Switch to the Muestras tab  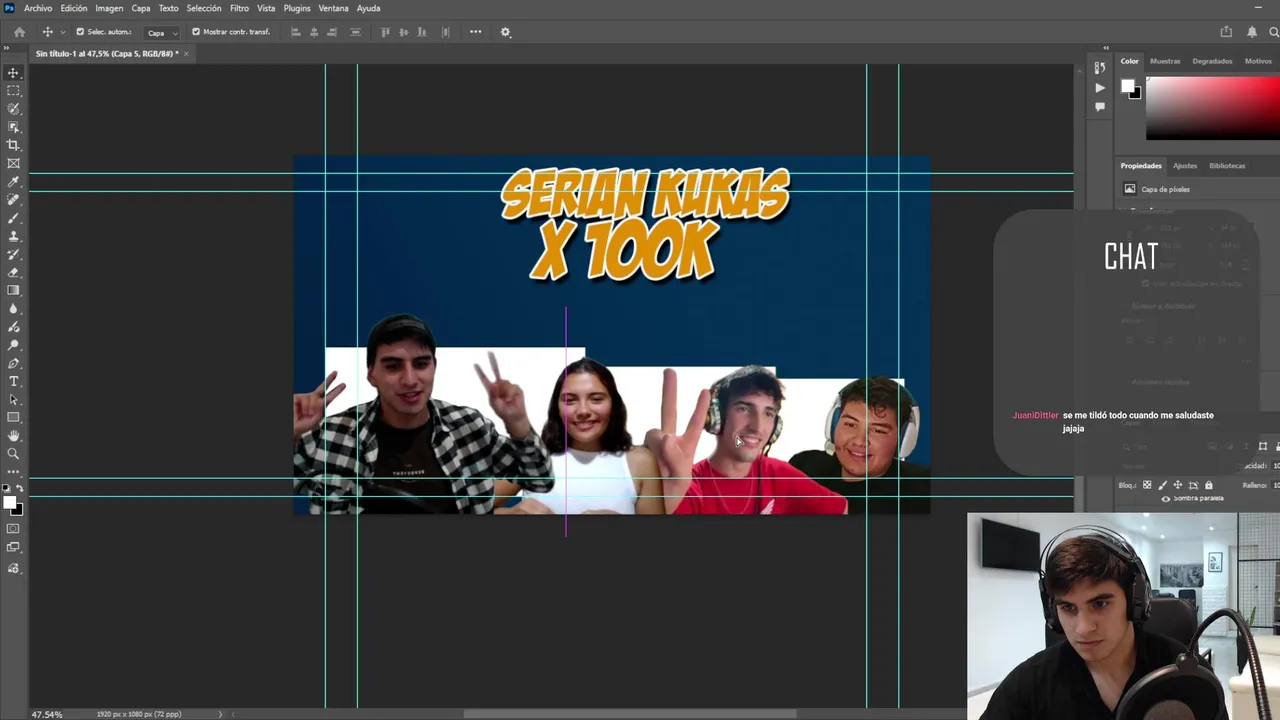[x=1165, y=61]
